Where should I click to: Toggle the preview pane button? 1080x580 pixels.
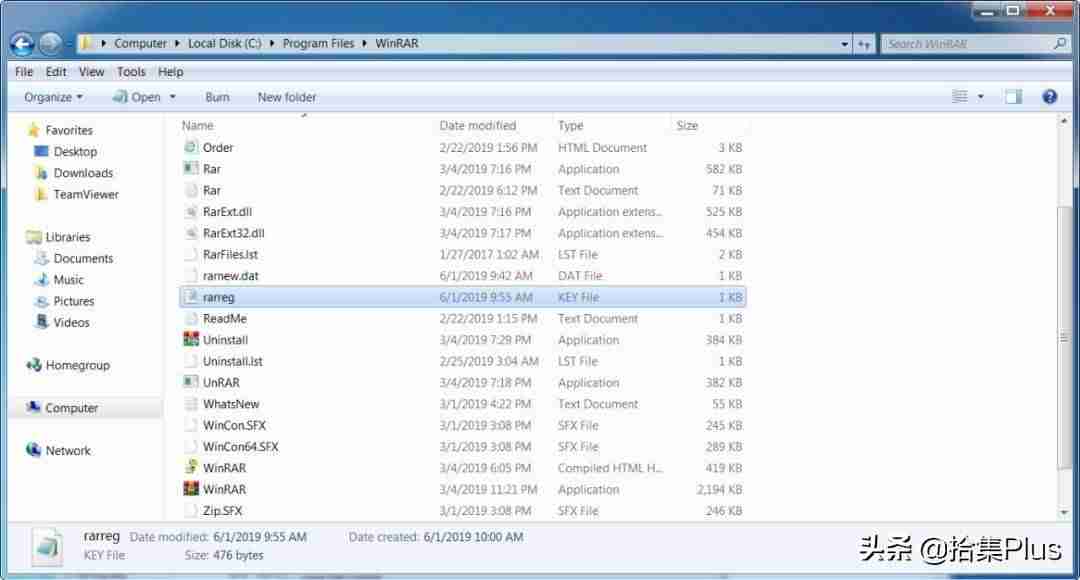(1013, 97)
